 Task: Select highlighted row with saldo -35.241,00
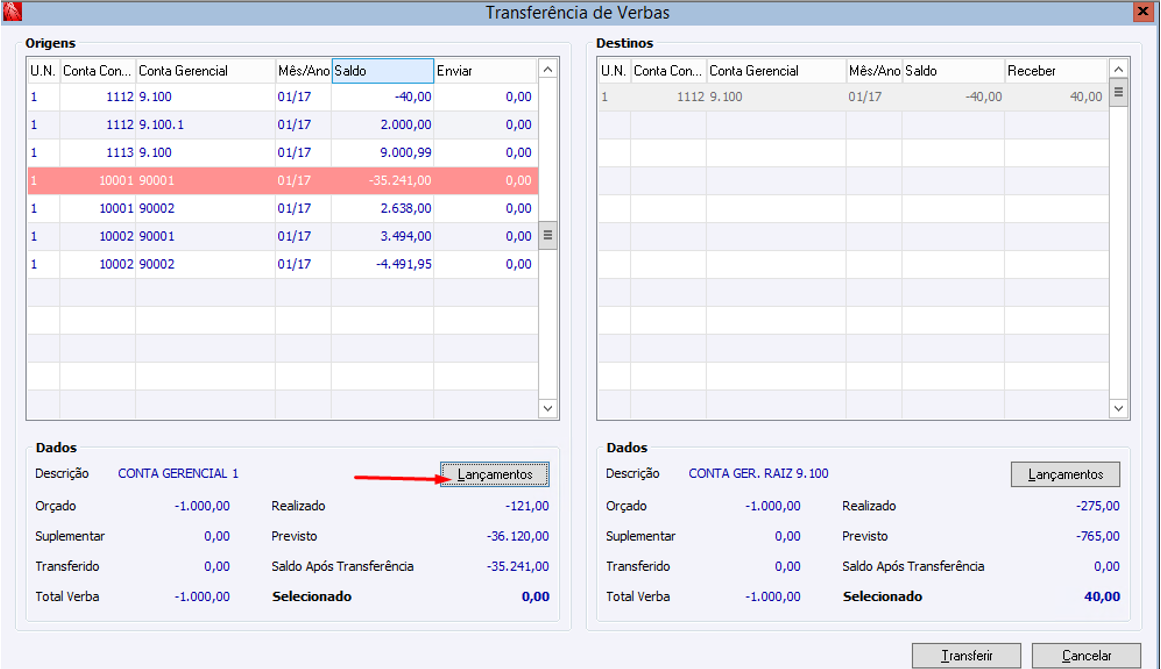pyautogui.click(x=282, y=181)
